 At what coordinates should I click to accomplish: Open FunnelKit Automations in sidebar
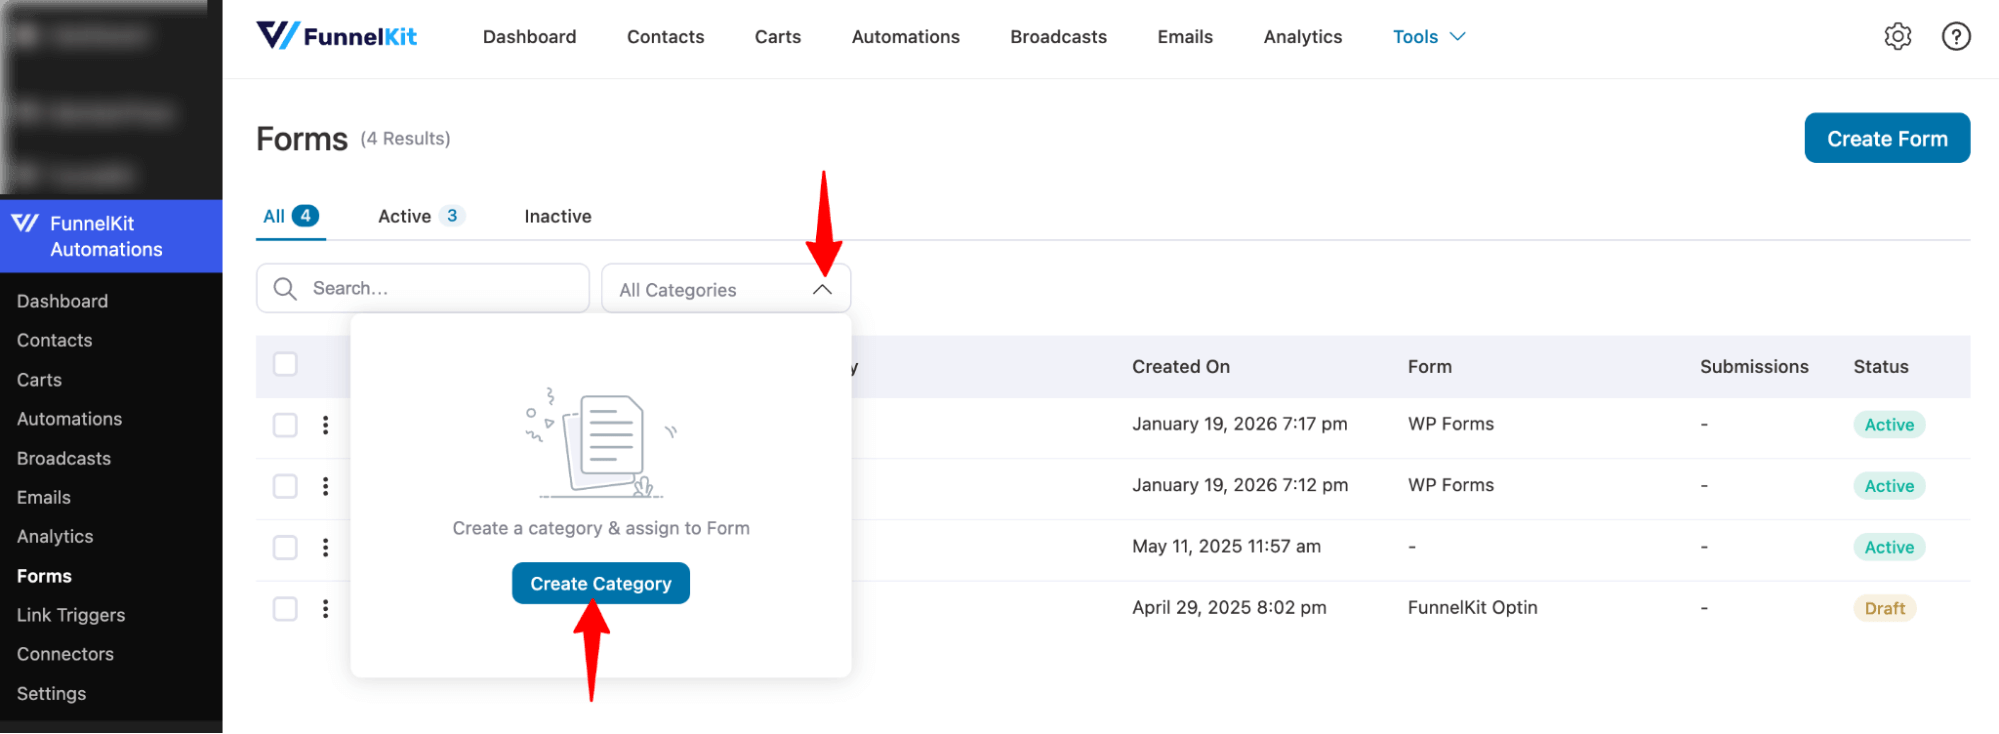click(111, 236)
